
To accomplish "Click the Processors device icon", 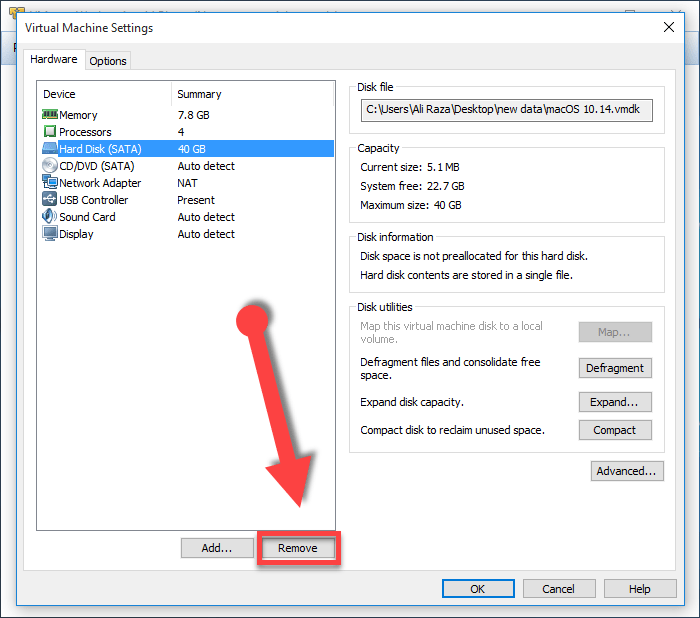I will 49,132.
